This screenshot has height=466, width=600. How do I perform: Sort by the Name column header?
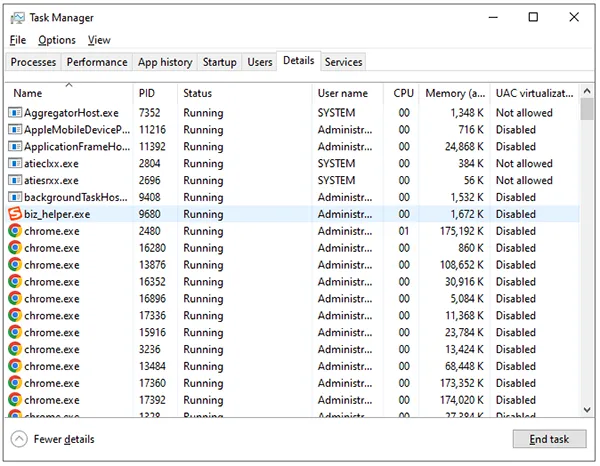coord(69,93)
